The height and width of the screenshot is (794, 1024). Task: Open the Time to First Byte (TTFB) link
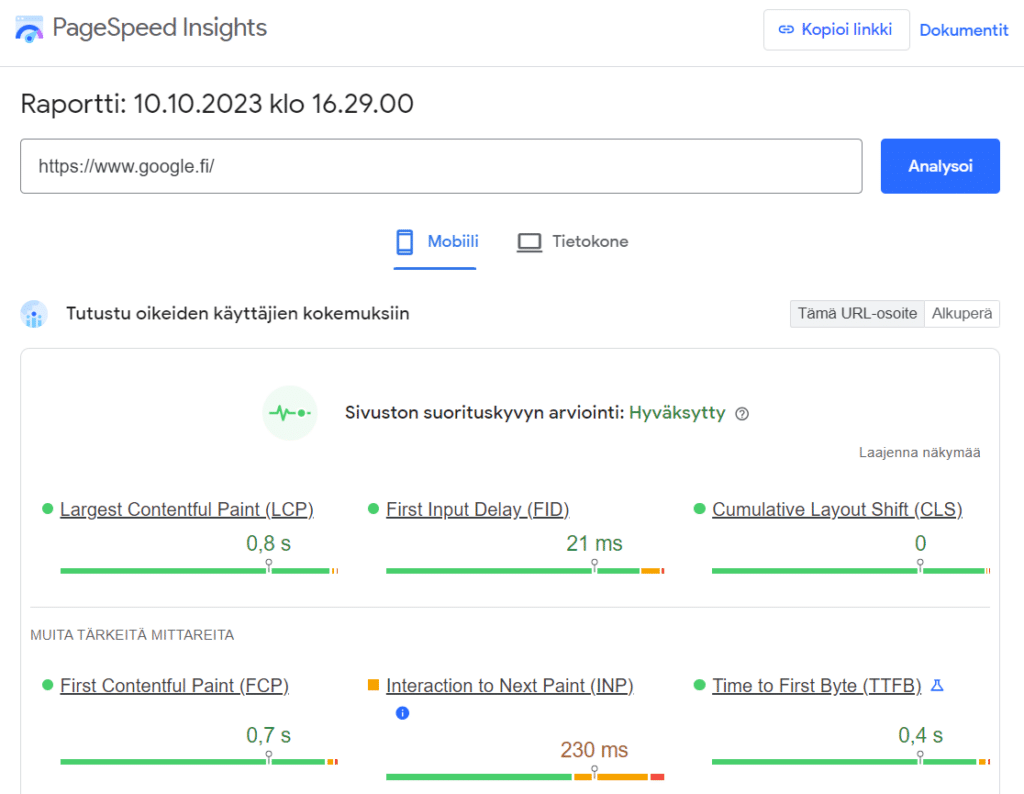coord(816,686)
